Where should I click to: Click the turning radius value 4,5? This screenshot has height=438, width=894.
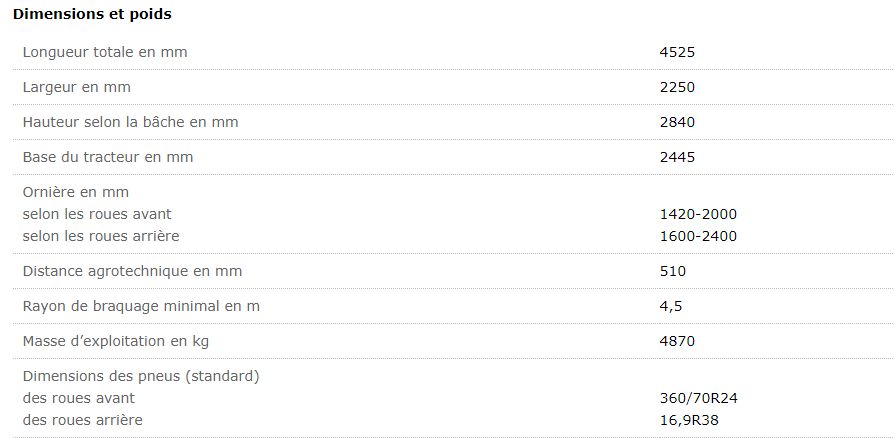point(671,306)
